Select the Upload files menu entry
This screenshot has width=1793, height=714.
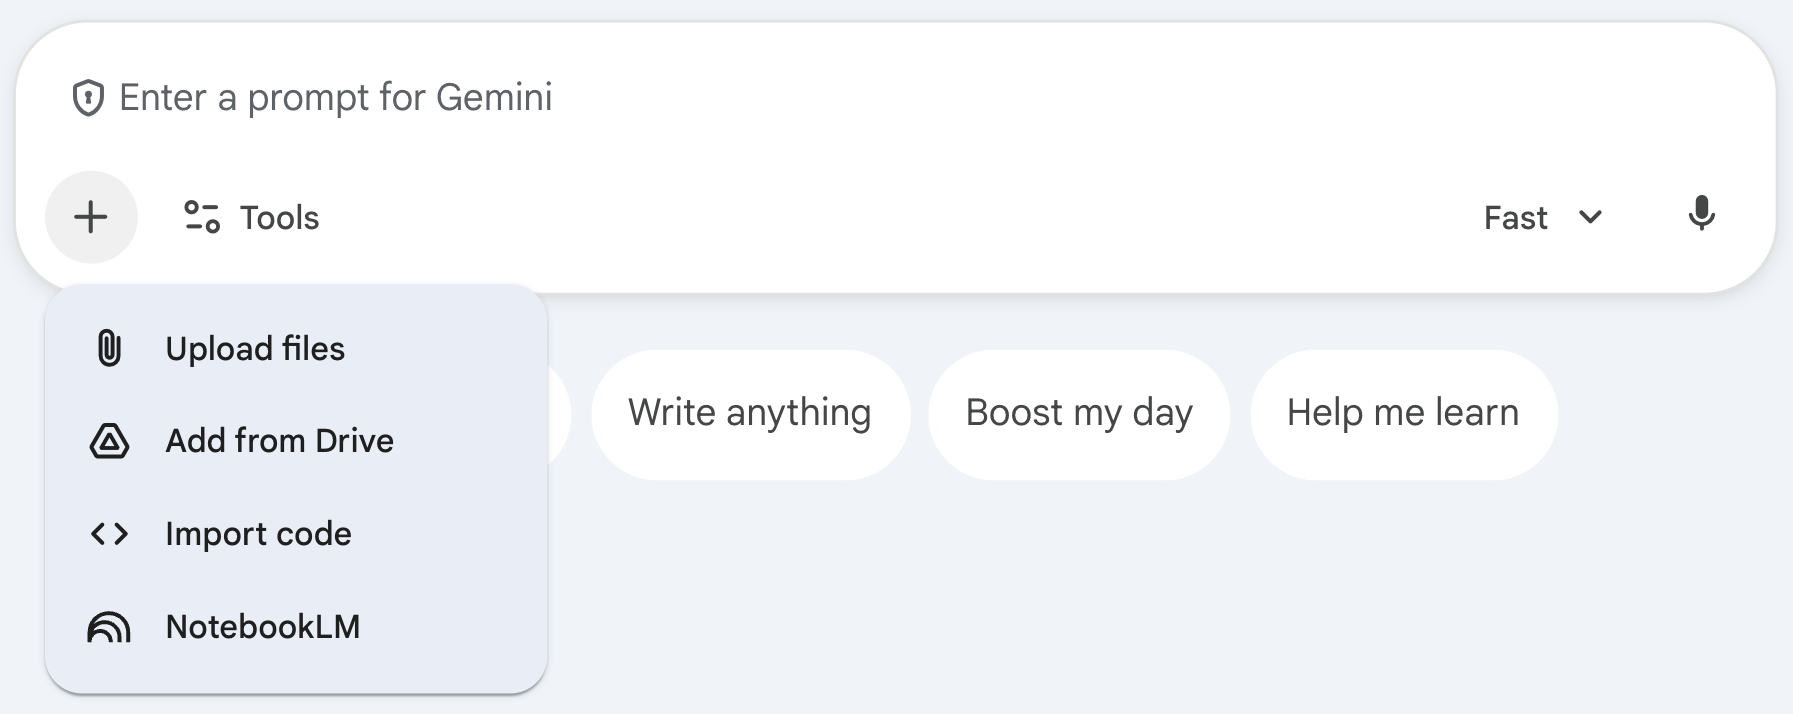coord(255,349)
